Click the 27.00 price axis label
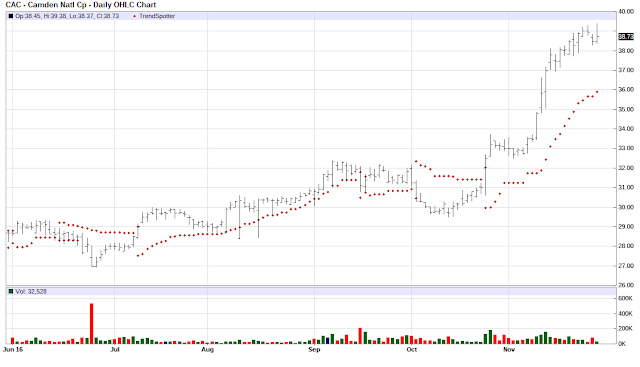The width and height of the screenshot is (640, 367). (626, 265)
